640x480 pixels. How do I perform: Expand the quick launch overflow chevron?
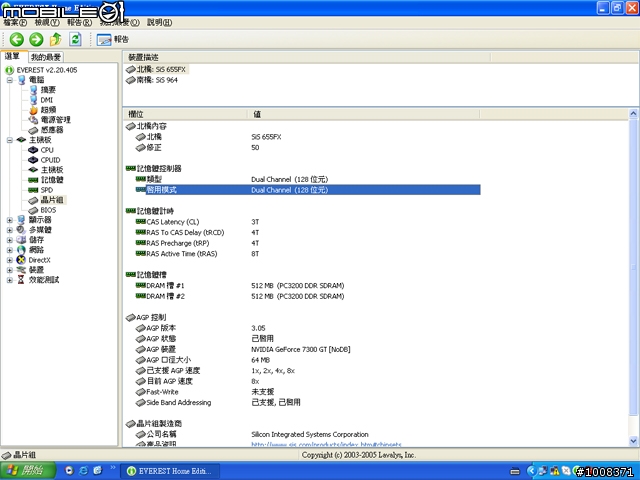[113, 468]
